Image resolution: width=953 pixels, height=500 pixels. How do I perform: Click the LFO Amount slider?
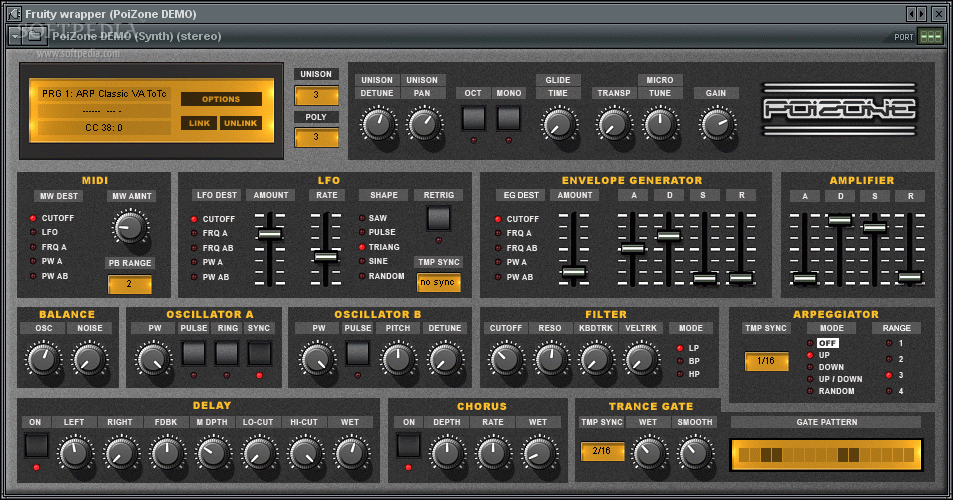[269, 235]
